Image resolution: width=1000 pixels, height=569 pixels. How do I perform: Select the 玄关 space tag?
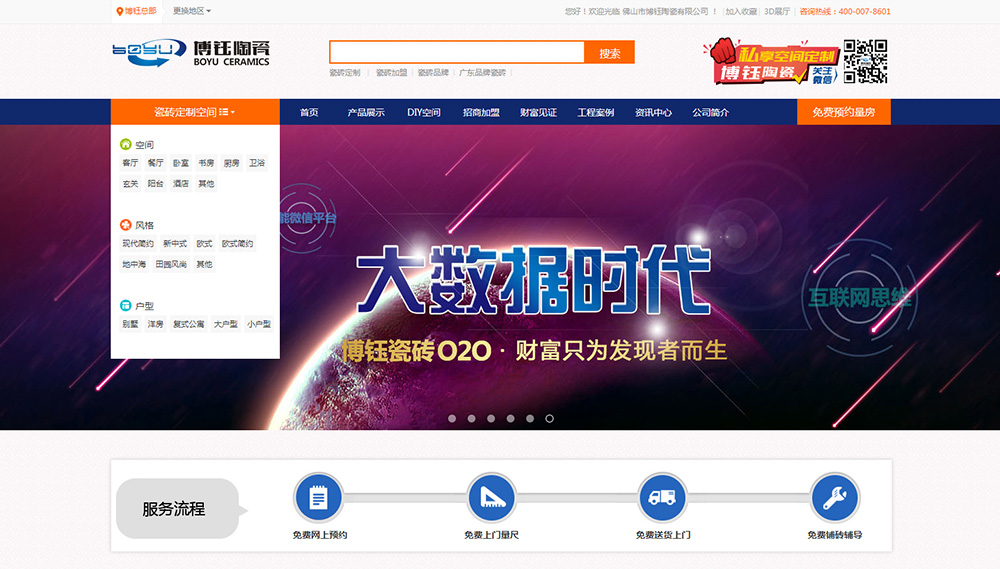pos(130,184)
